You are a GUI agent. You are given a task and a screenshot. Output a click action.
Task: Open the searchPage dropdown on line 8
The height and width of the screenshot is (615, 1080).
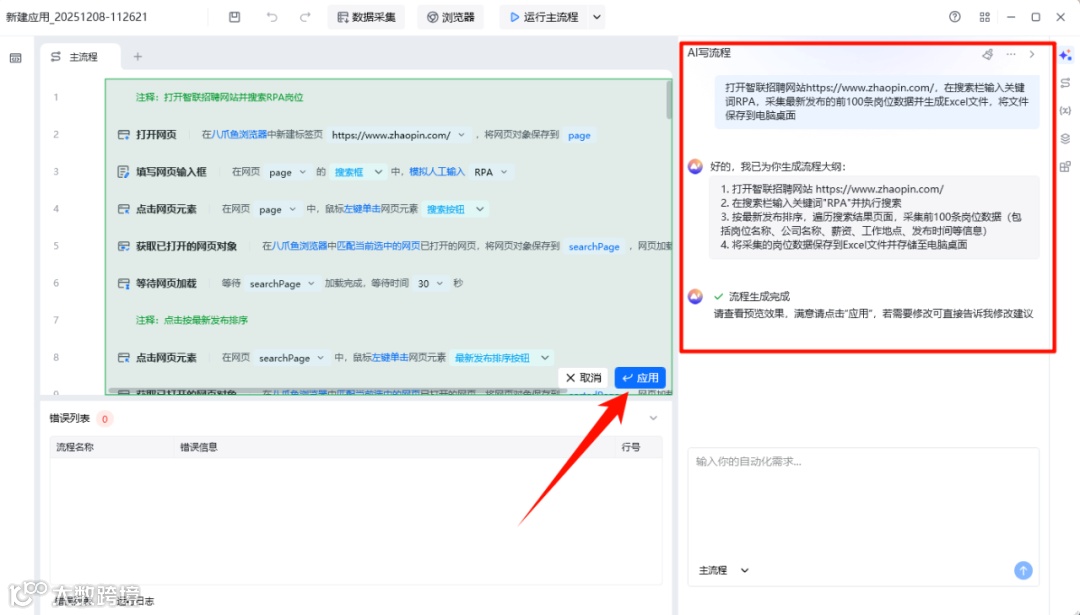pos(320,357)
